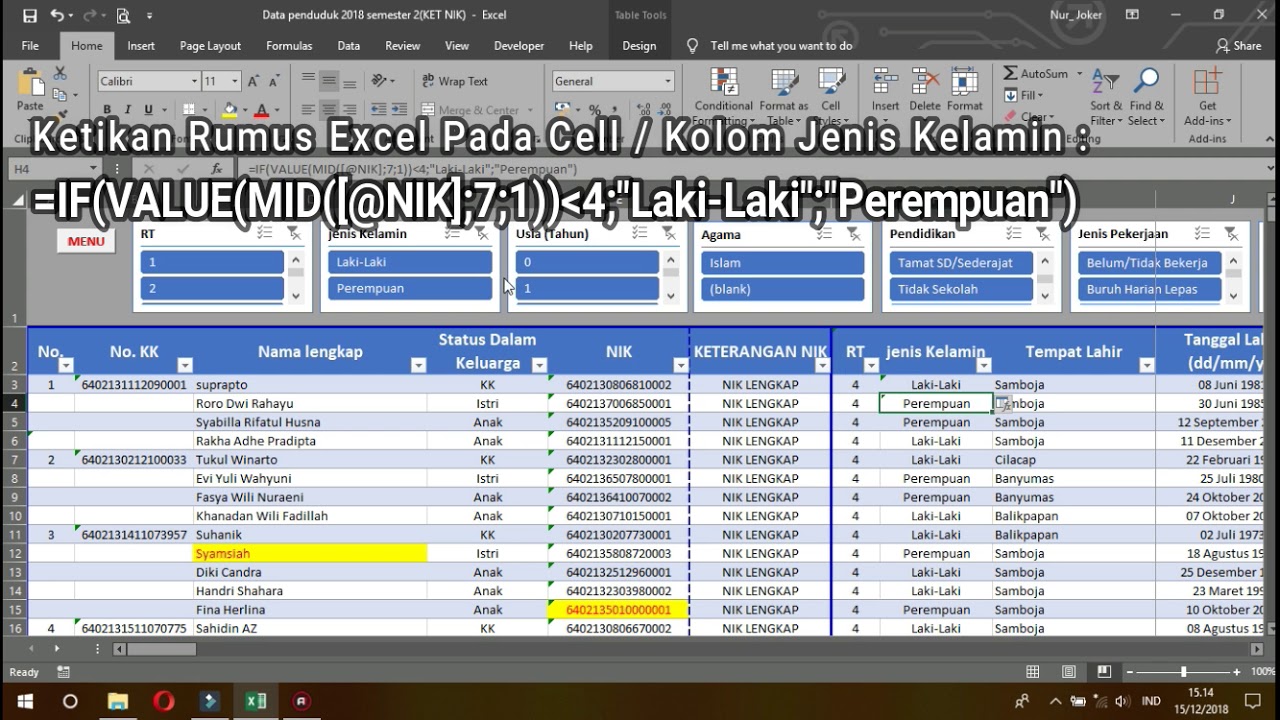
Task: Select Laki-Laki in jenis Kelamin slicer
Action: pyautogui.click(x=410, y=262)
